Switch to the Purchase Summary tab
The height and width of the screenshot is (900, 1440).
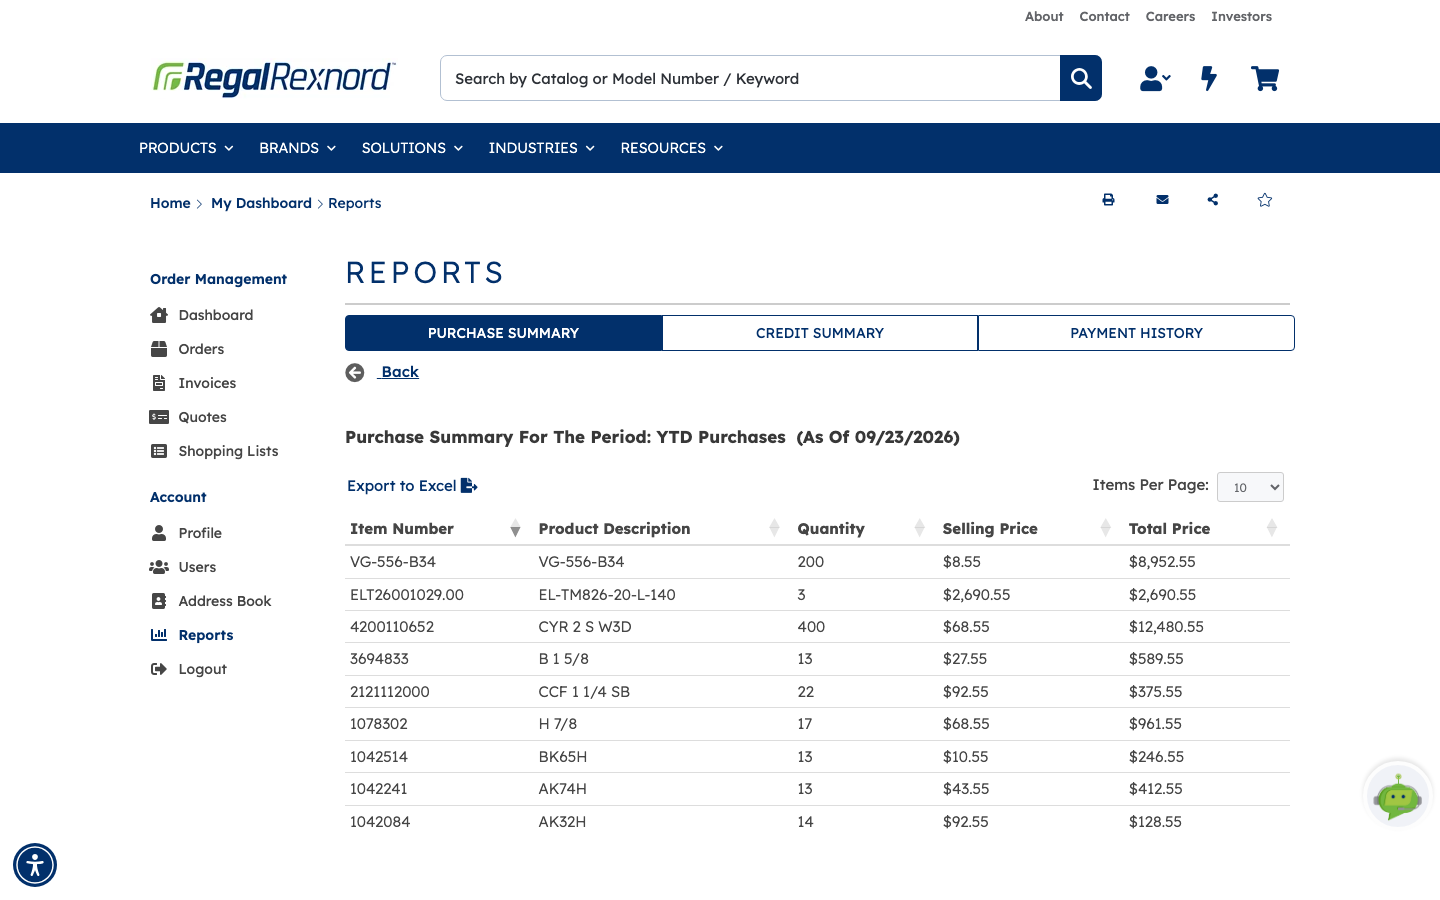click(x=504, y=333)
